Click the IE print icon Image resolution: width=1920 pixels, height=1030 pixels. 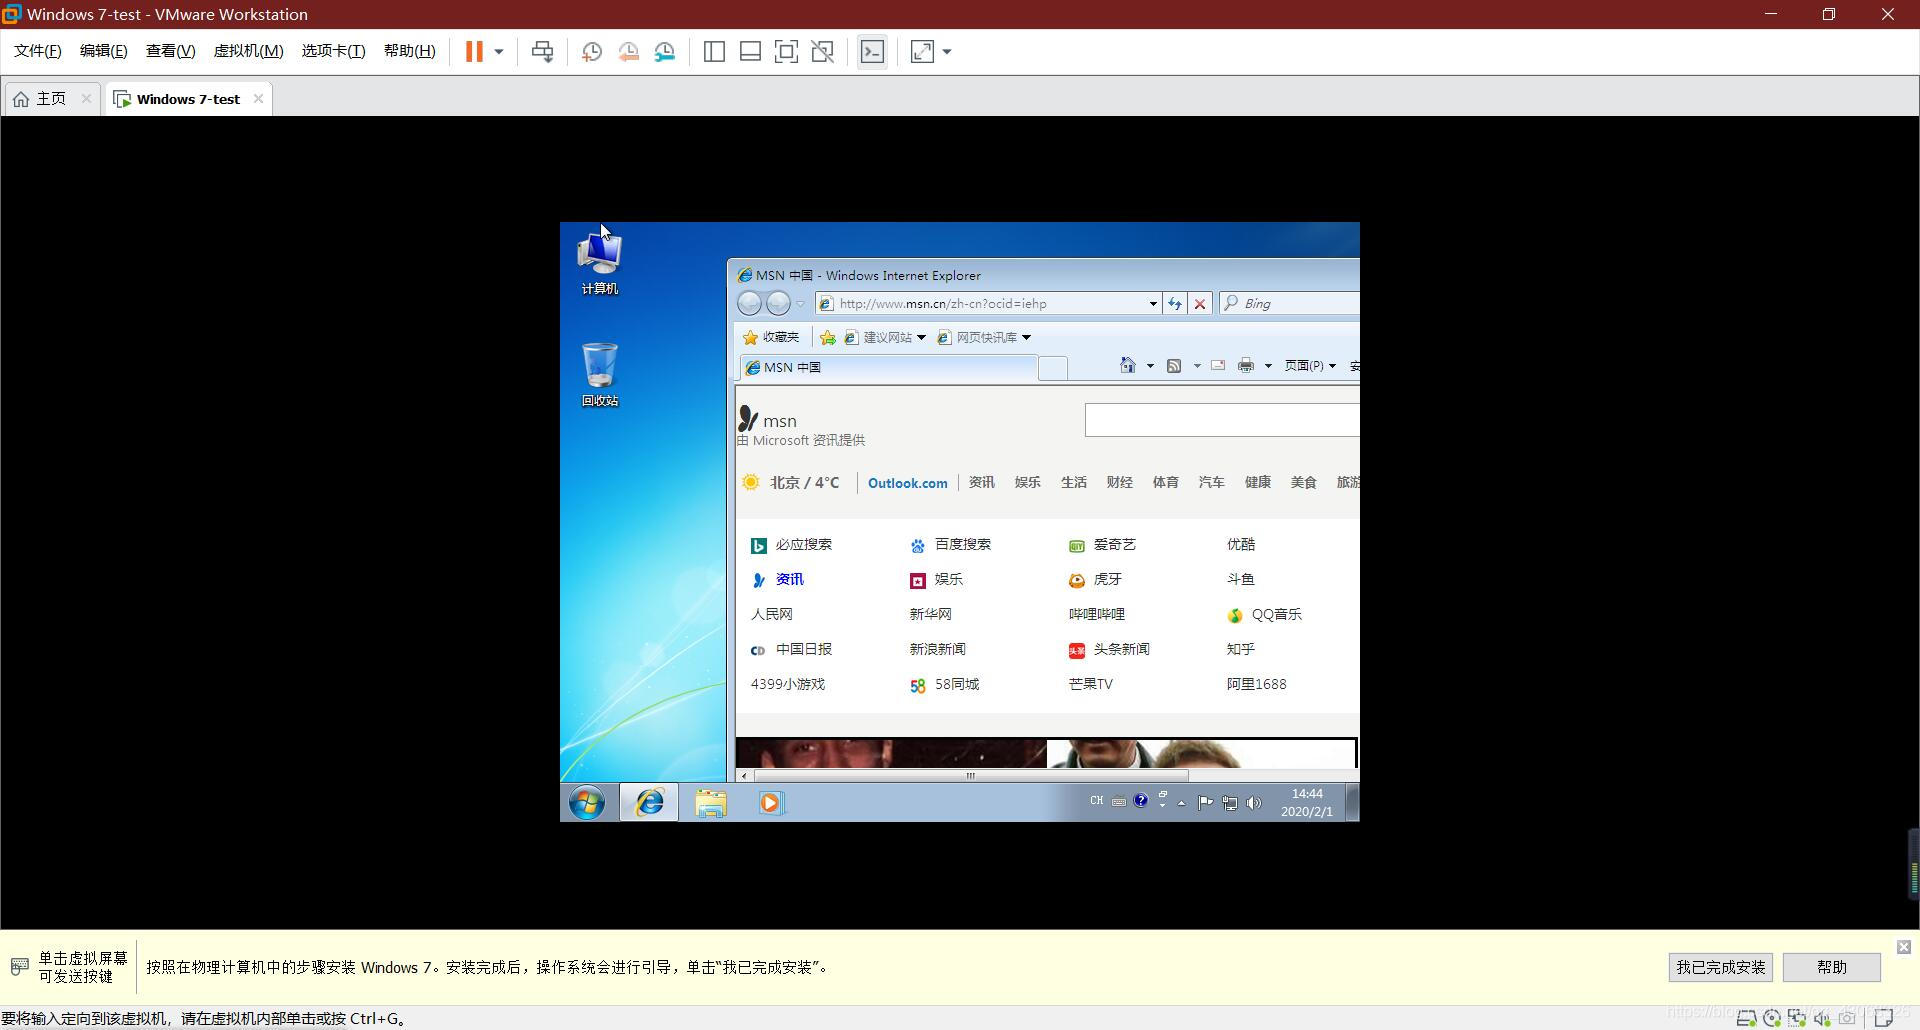1246,365
